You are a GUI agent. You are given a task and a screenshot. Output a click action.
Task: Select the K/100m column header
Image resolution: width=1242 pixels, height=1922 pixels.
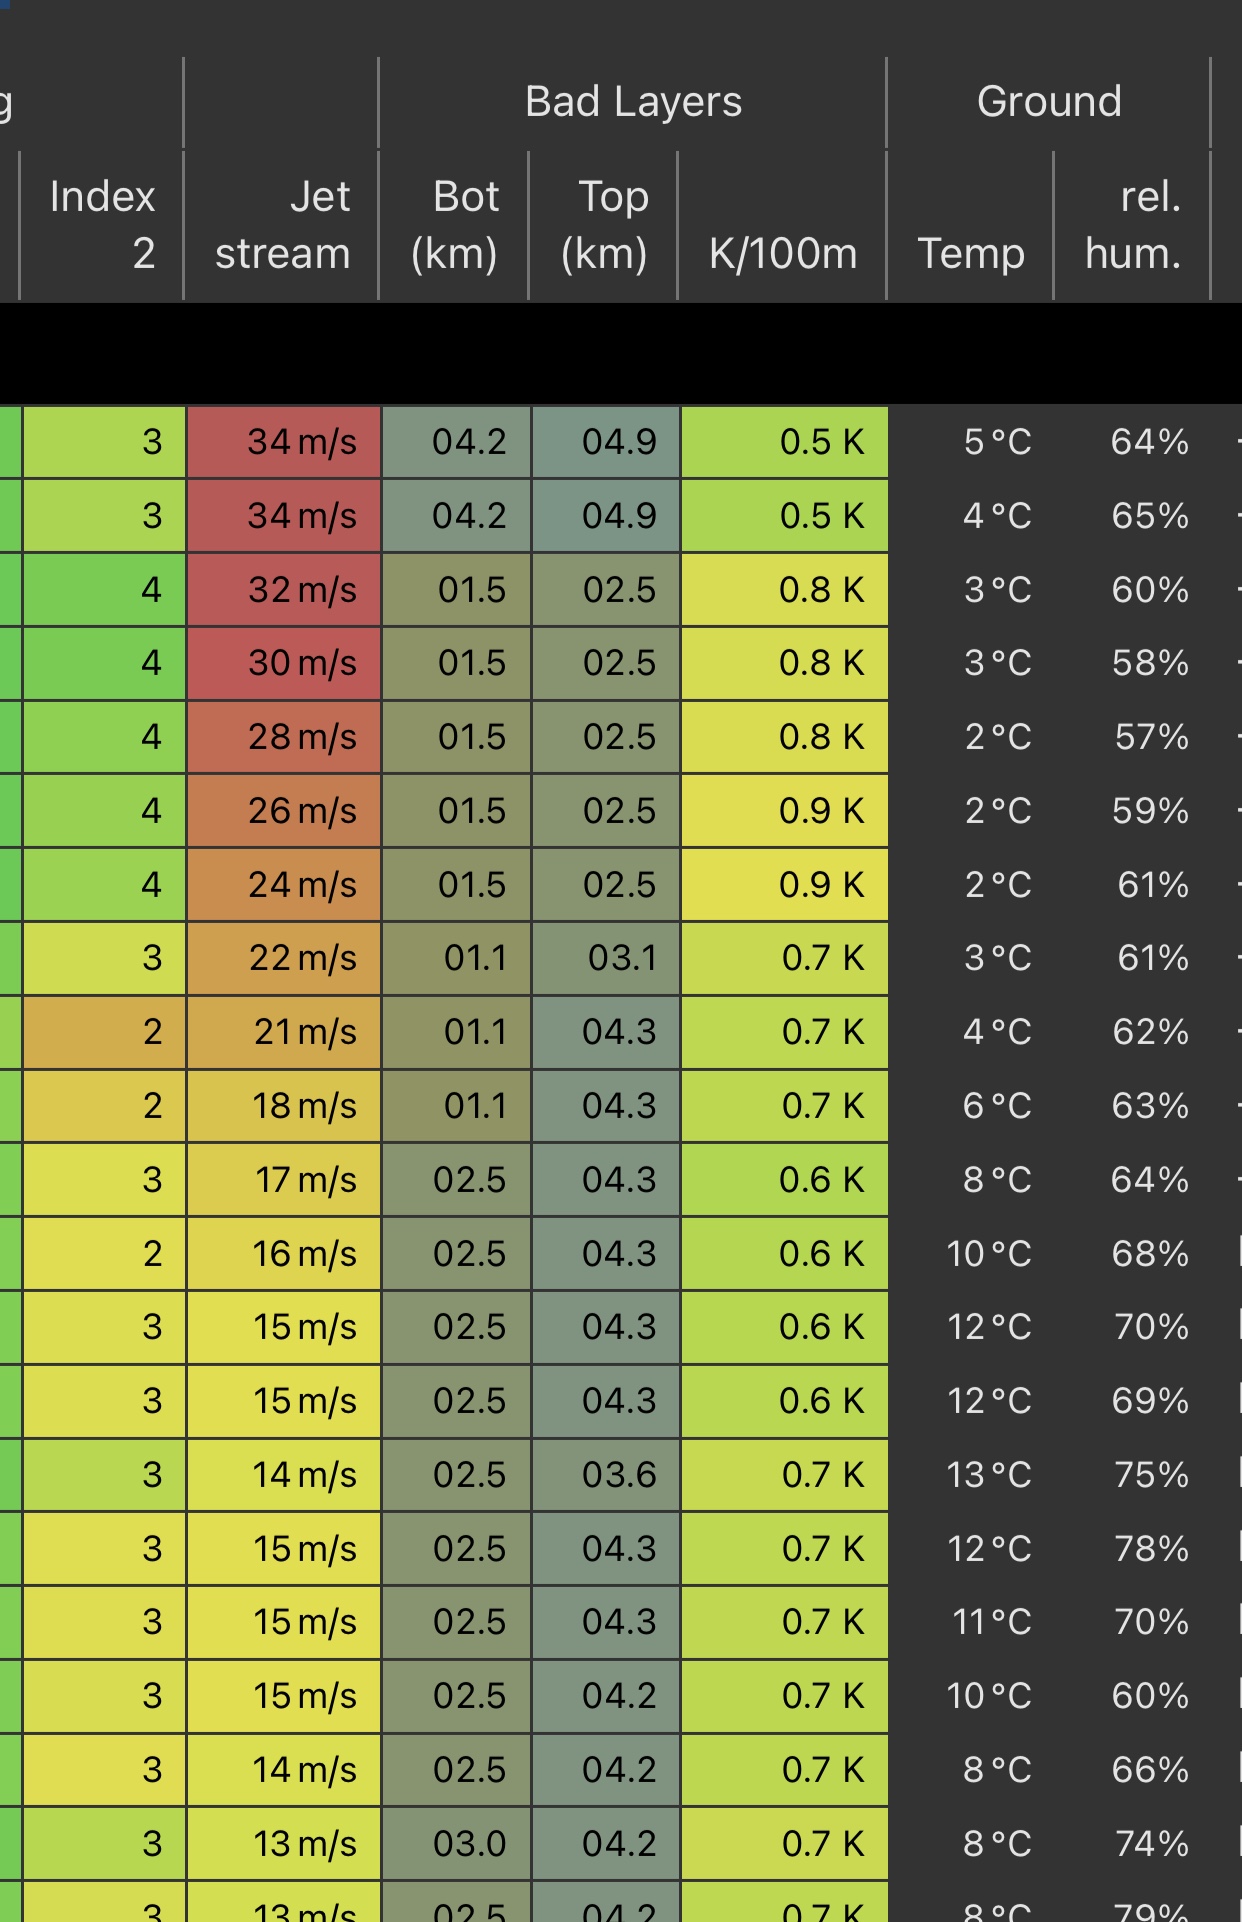click(x=782, y=253)
